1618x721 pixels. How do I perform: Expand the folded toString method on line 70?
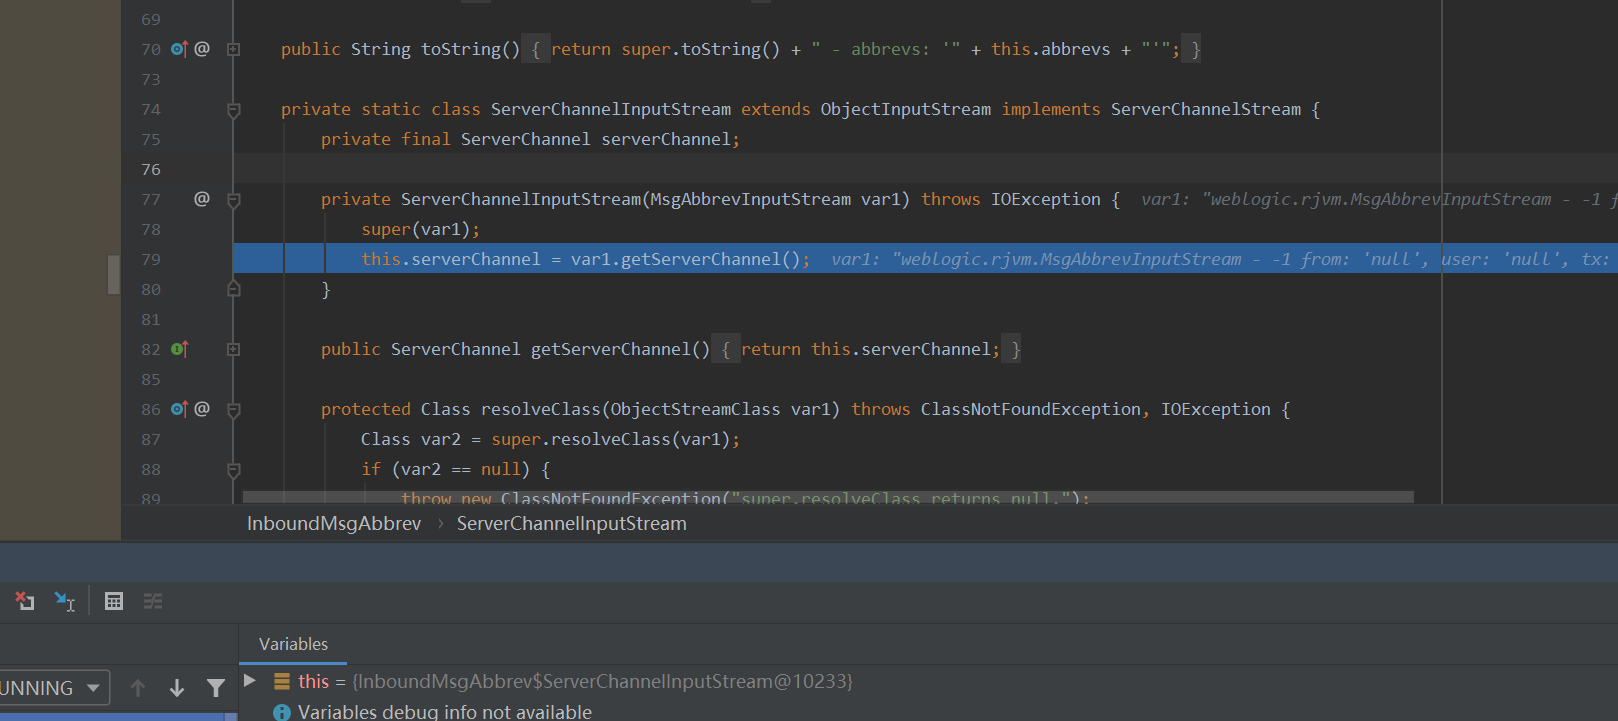(233, 49)
